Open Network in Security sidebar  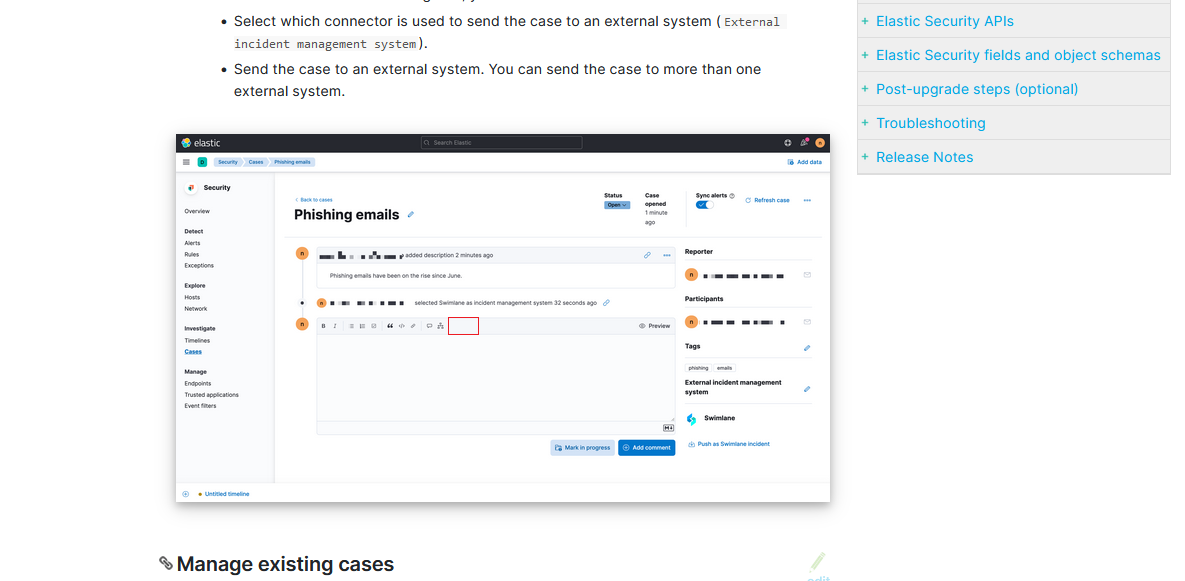tap(196, 309)
